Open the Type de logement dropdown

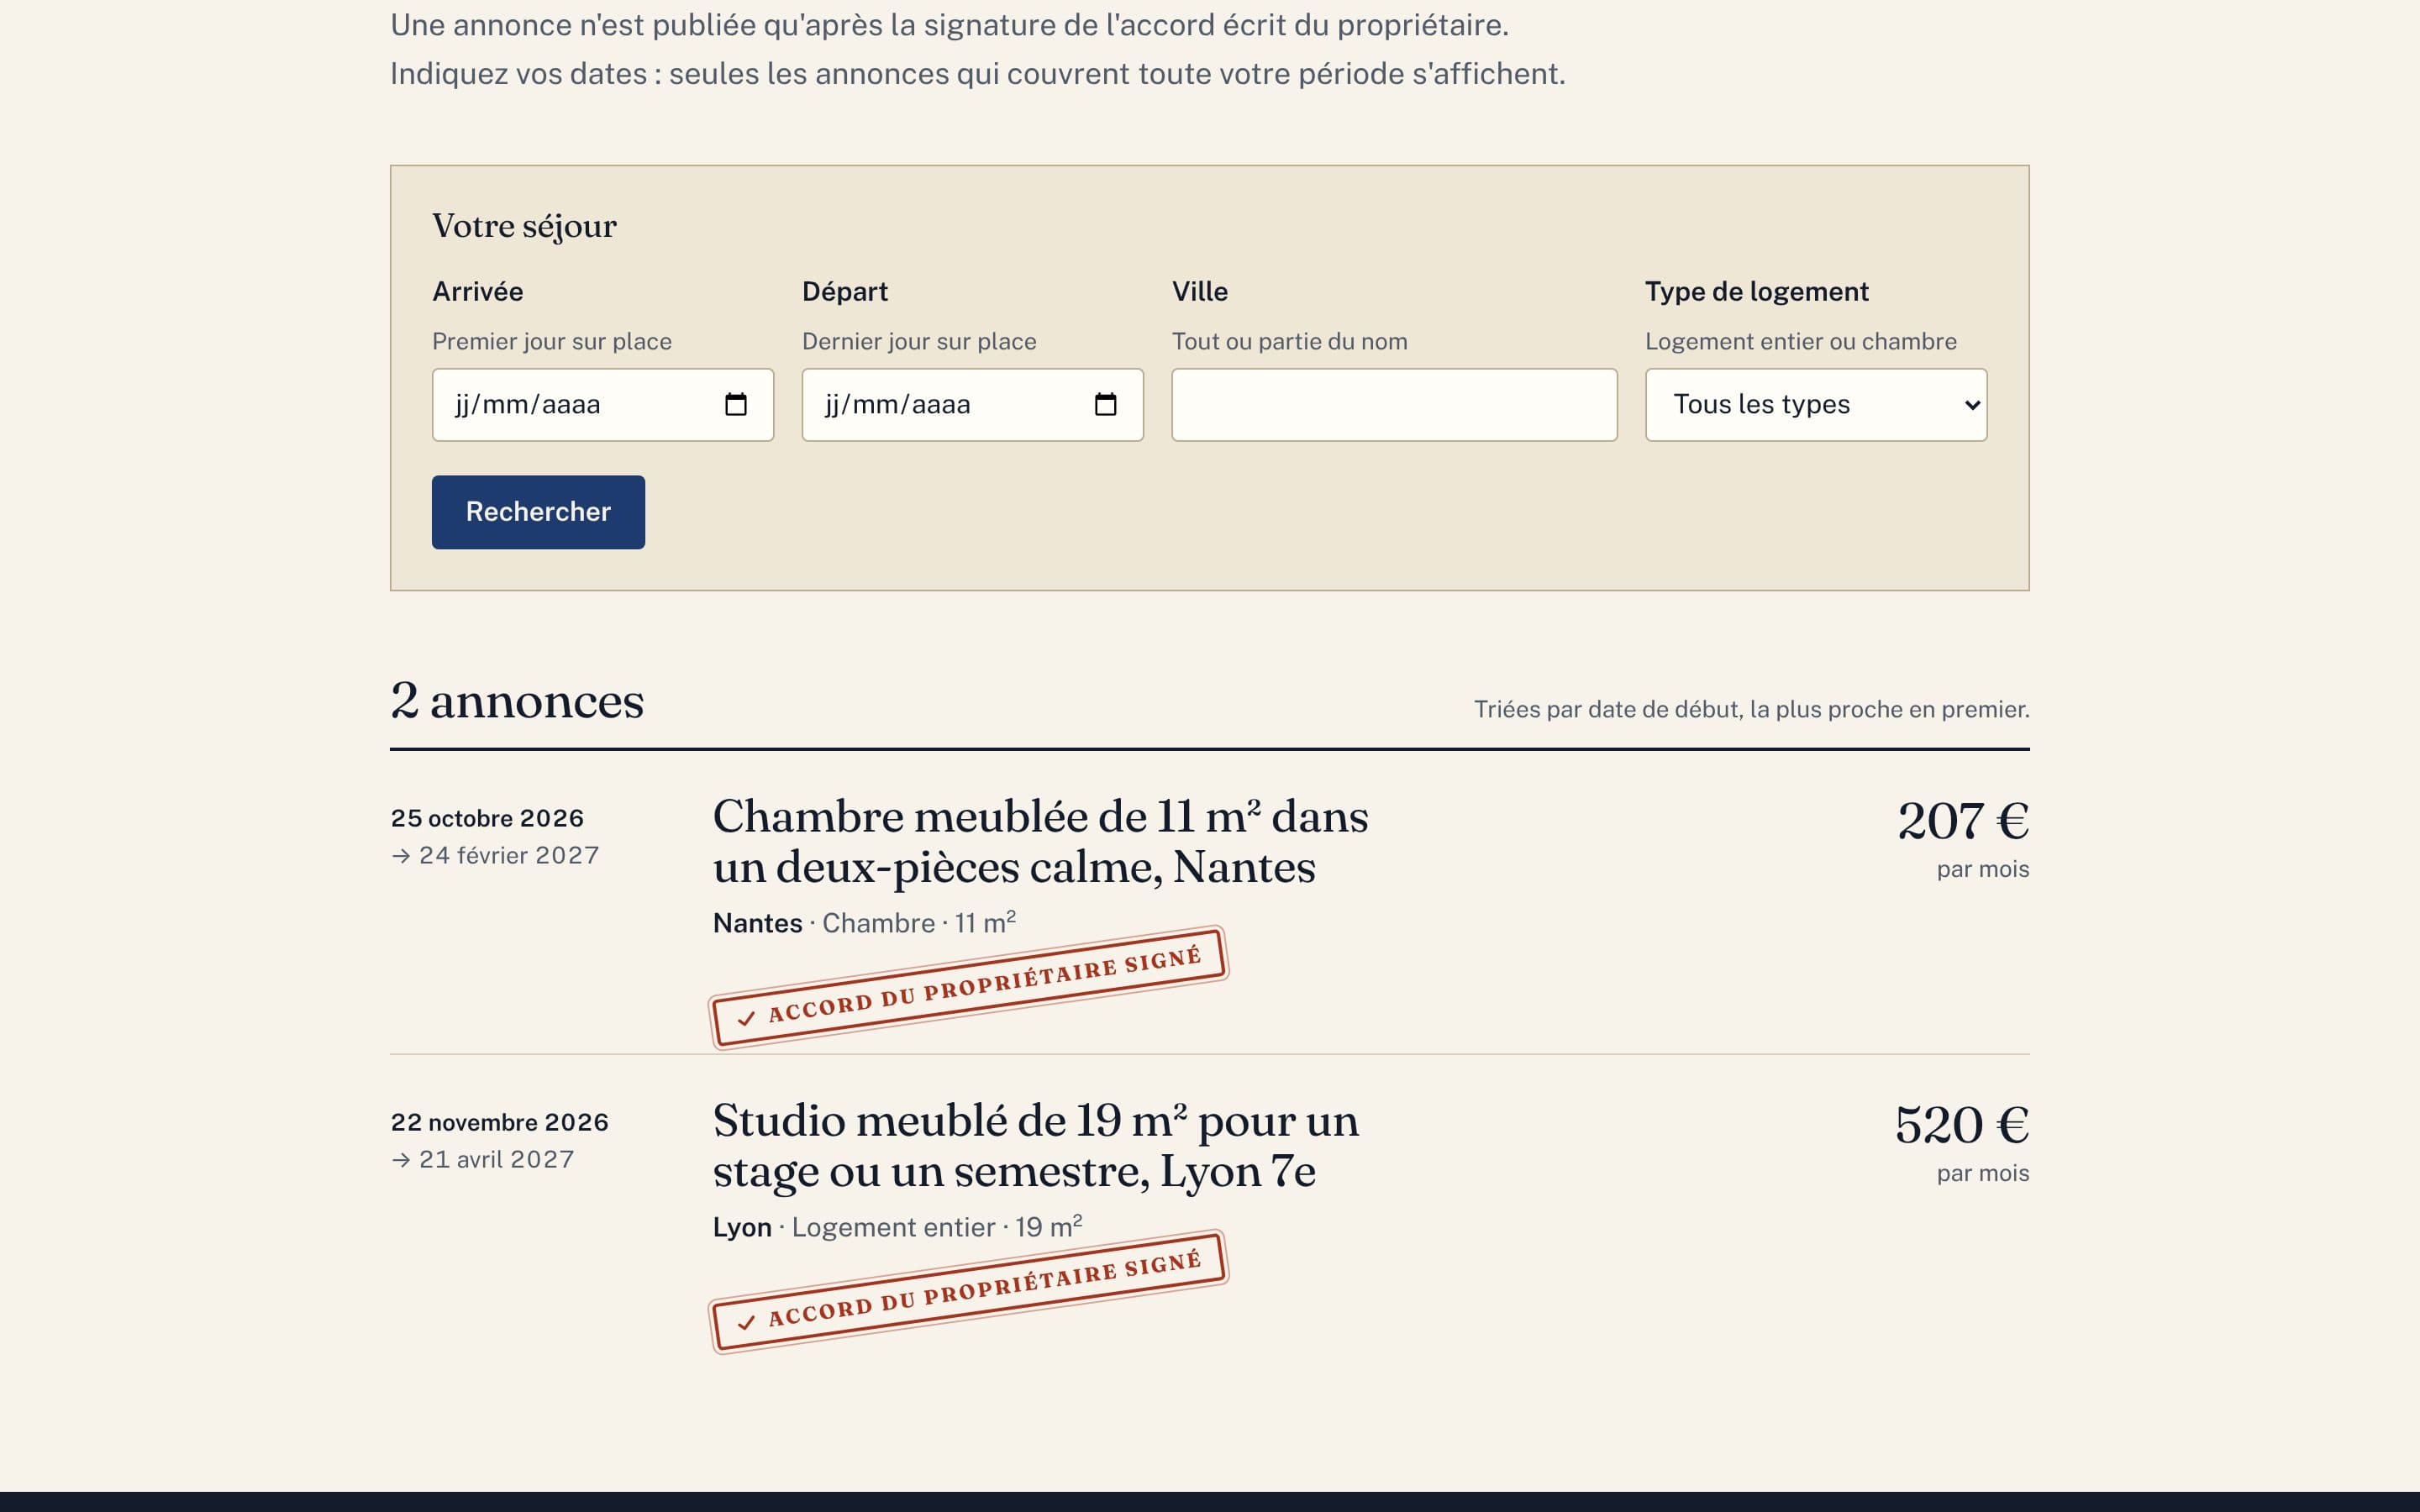[x=1816, y=404]
